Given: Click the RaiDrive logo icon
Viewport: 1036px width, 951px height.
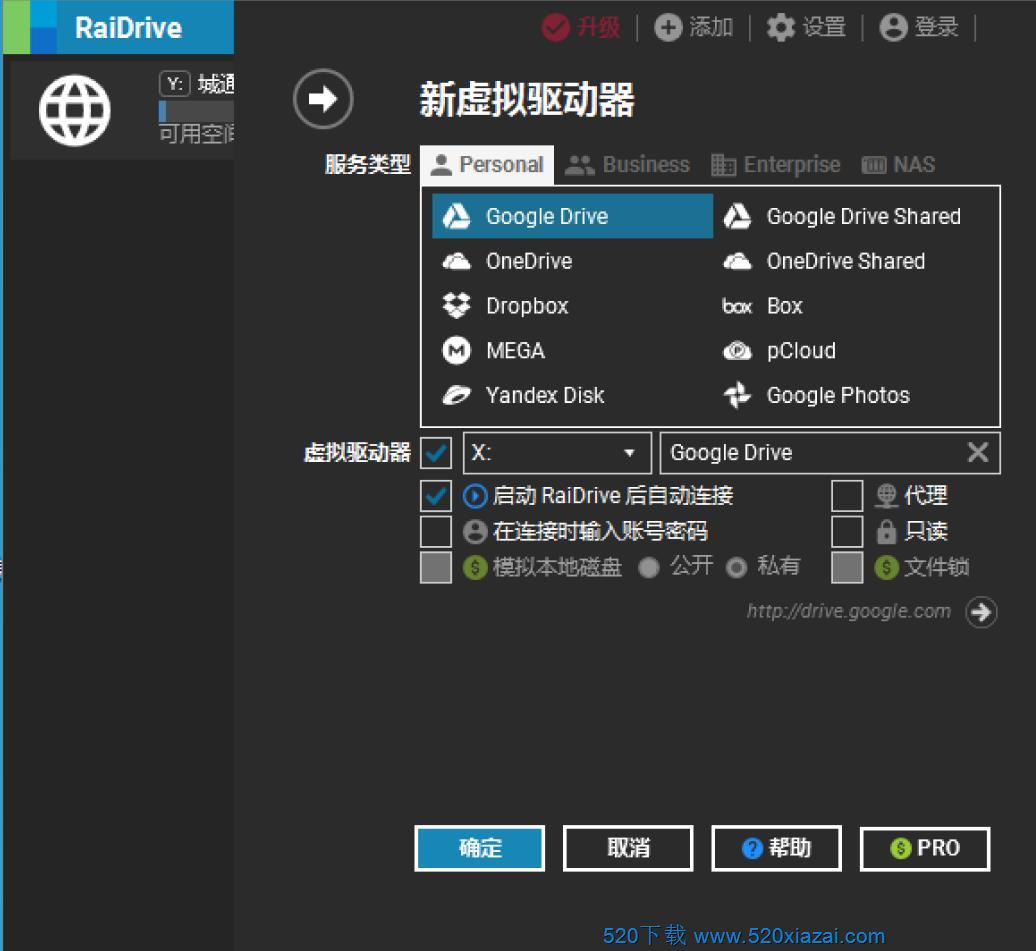Looking at the screenshot, I should tap(30, 27).
